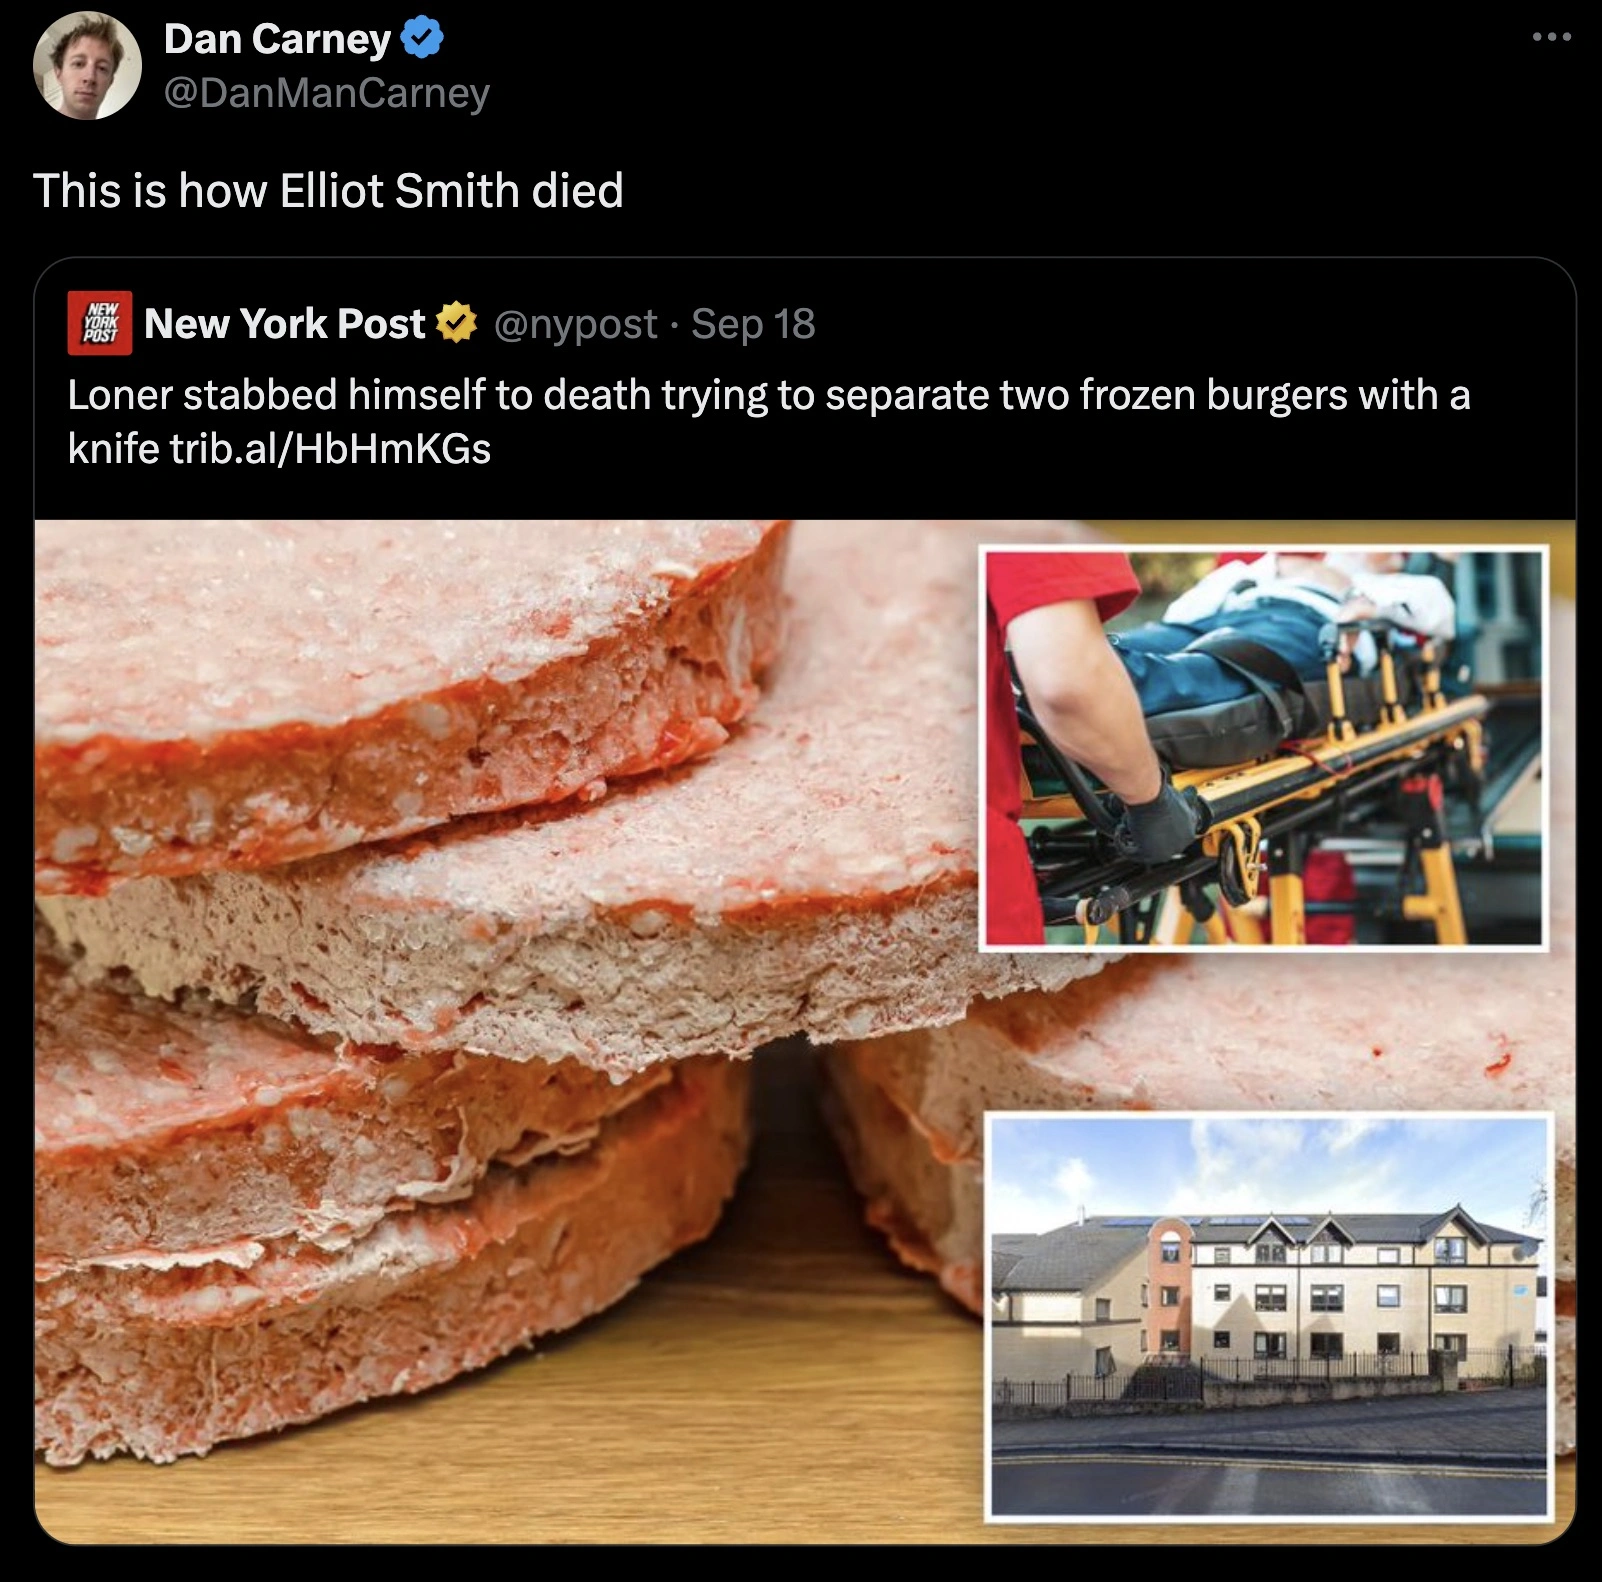Open the Sep 18 timestamp

[753, 324]
